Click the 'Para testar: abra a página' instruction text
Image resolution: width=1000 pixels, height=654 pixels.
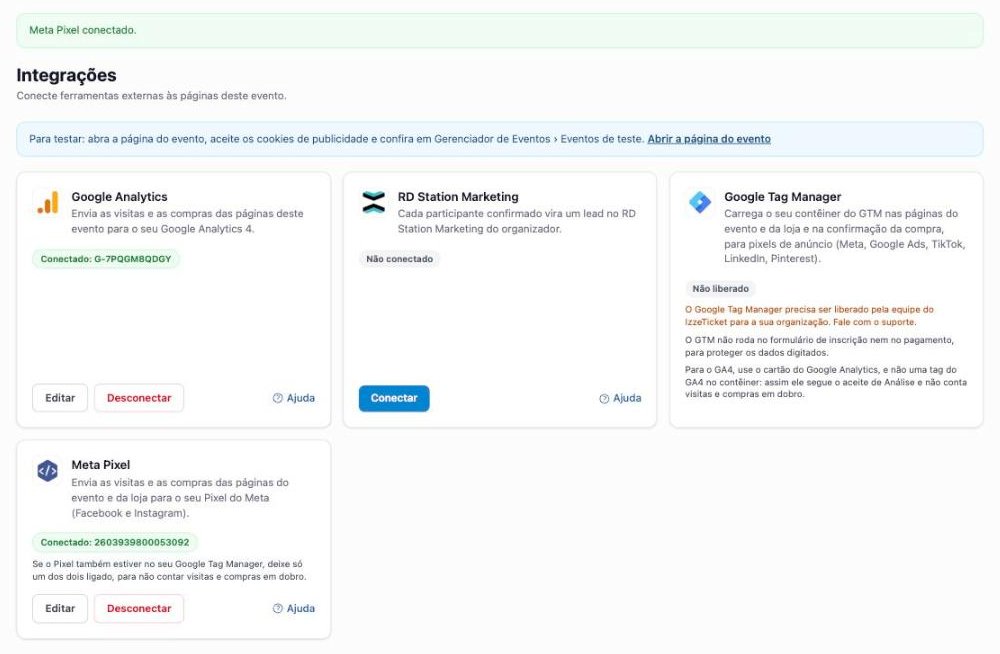[x=337, y=139]
